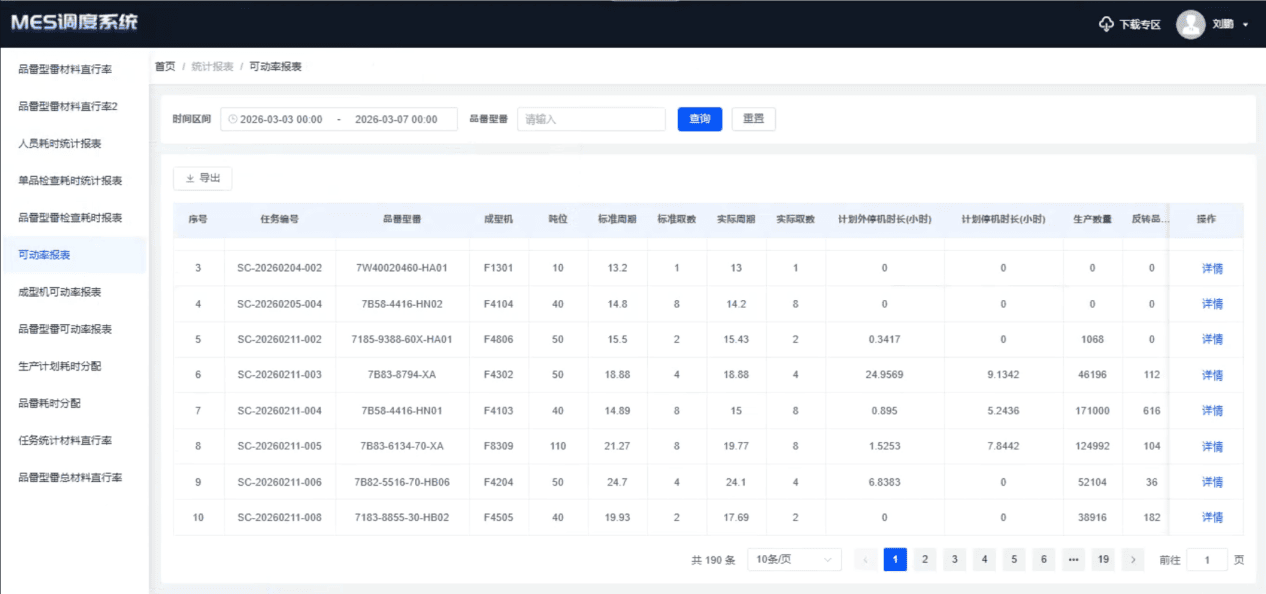The height and width of the screenshot is (594, 1266).
Task: Click the pagination ellipsis to reveal hidden pages
Action: click(x=1072, y=559)
